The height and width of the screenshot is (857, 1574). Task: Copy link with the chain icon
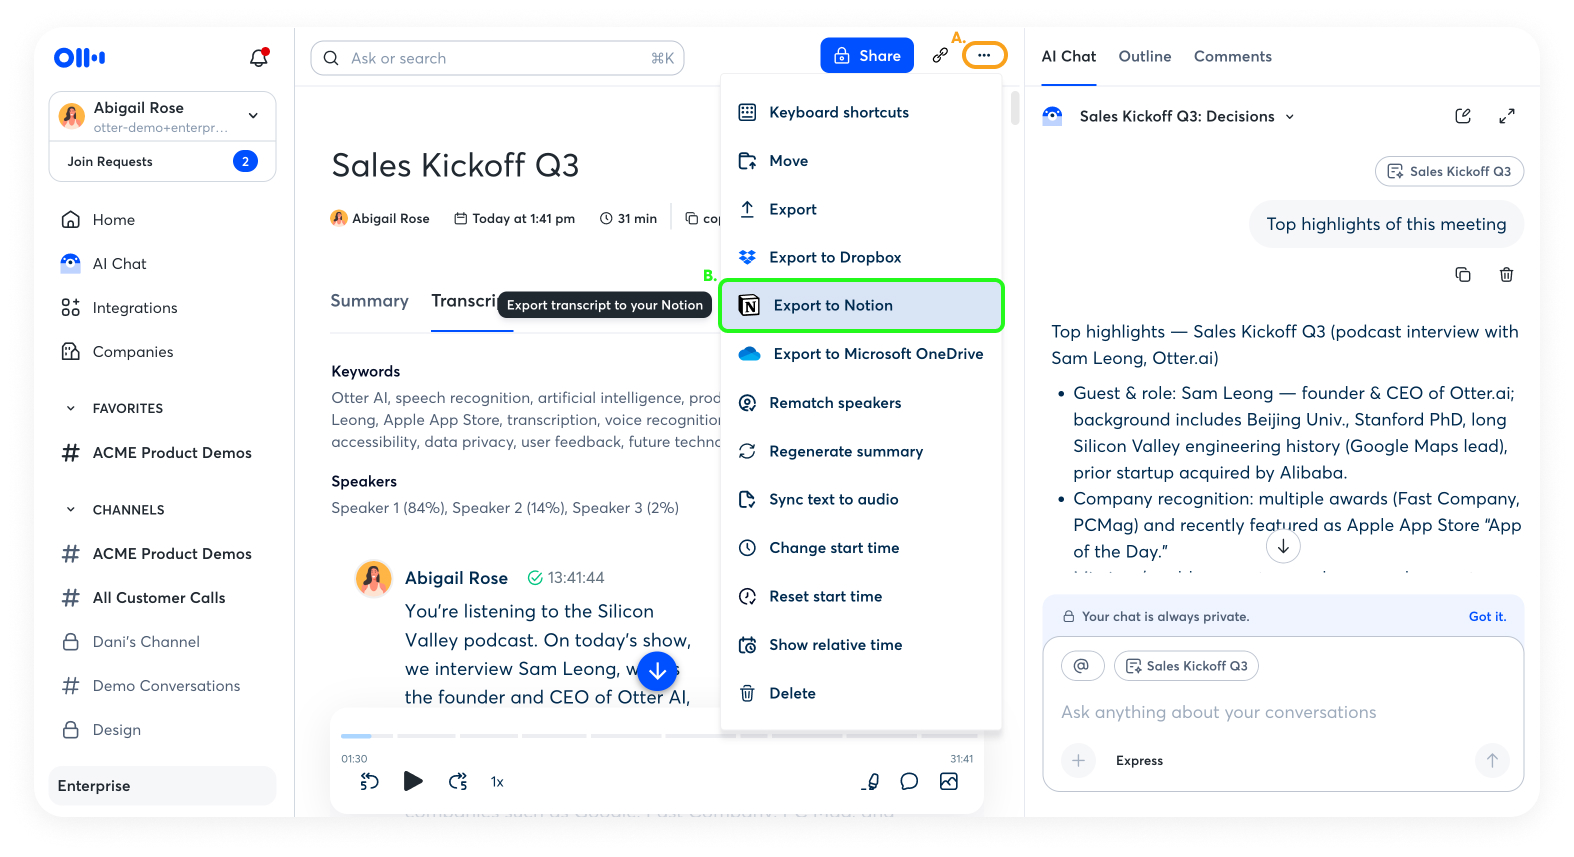tap(940, 56)
